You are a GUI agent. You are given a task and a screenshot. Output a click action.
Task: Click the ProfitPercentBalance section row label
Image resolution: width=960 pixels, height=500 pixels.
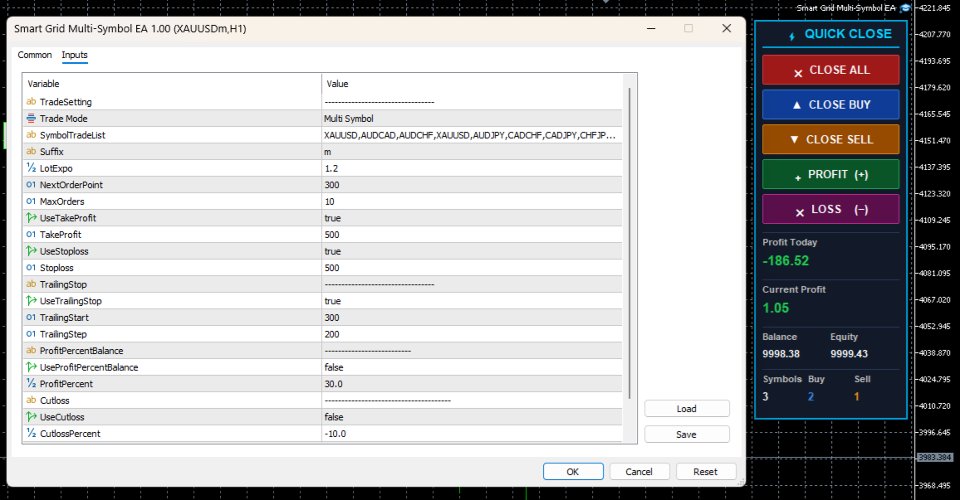(81, 351)
